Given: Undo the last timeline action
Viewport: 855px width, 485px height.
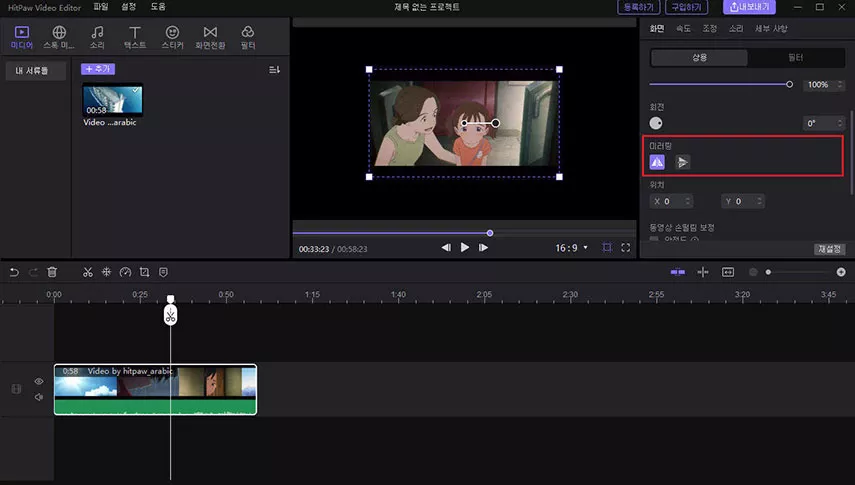Looking at the screenshot, I should (x=14, y=272).
